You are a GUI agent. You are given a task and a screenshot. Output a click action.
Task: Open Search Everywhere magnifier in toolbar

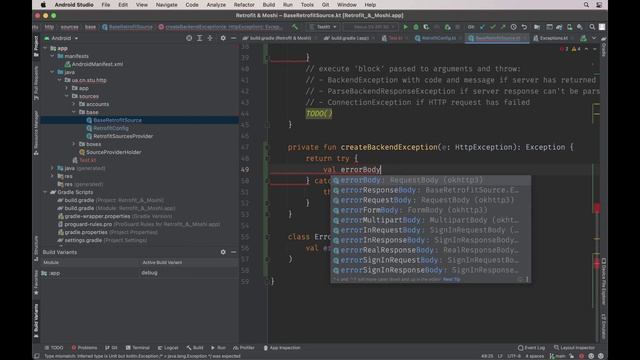592,27
